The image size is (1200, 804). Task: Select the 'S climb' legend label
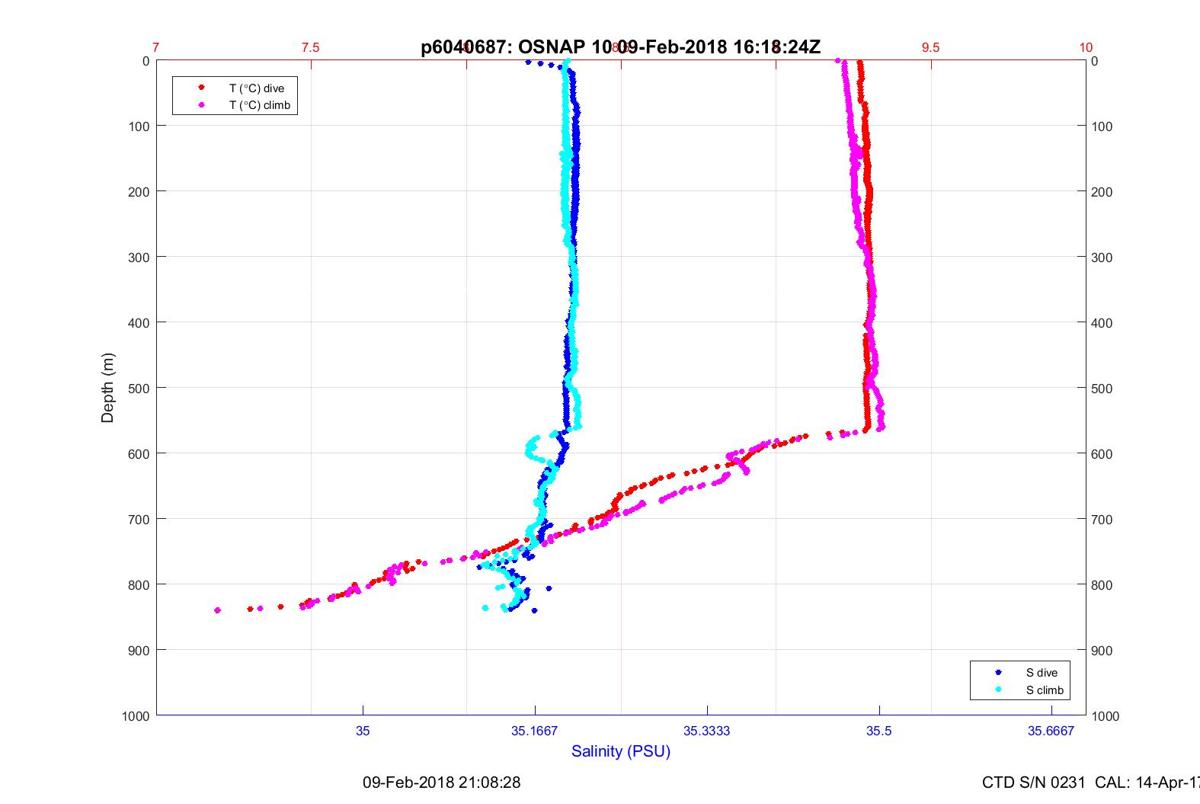tap(1044, 690)
